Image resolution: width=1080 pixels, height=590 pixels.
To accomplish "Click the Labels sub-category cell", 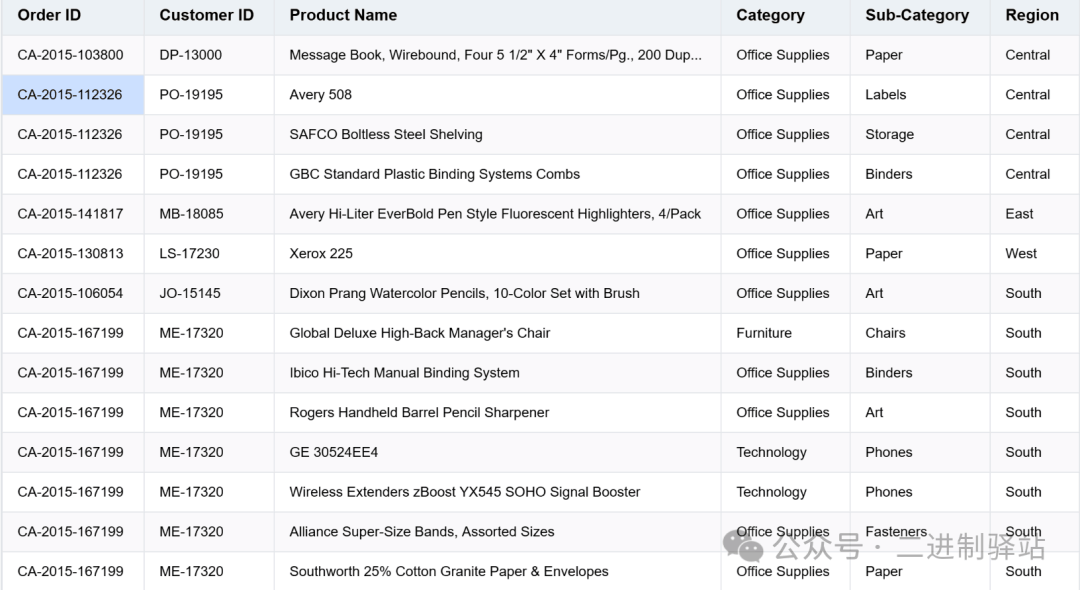I will point(885,95).
